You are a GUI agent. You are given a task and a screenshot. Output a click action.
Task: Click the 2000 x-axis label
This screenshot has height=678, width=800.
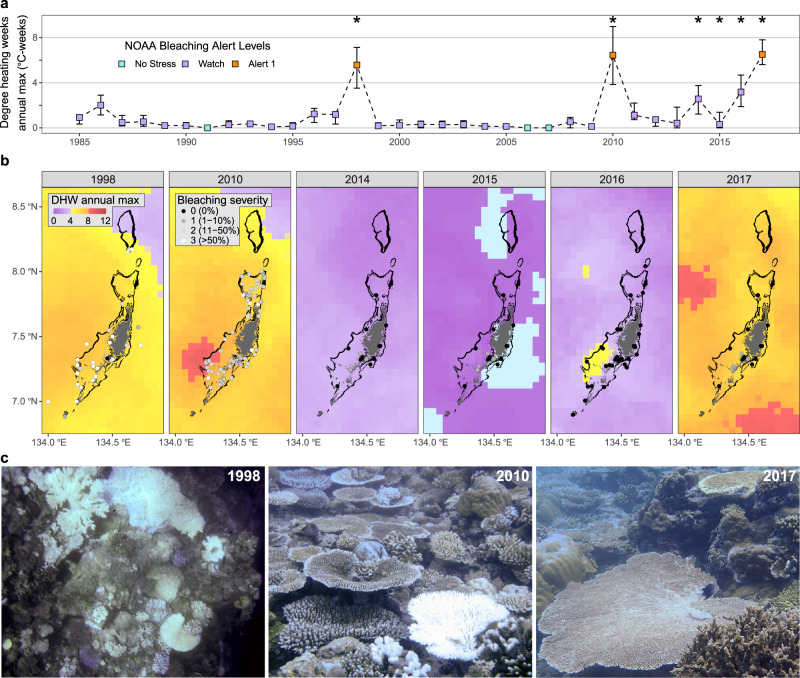tap(399, 142)
